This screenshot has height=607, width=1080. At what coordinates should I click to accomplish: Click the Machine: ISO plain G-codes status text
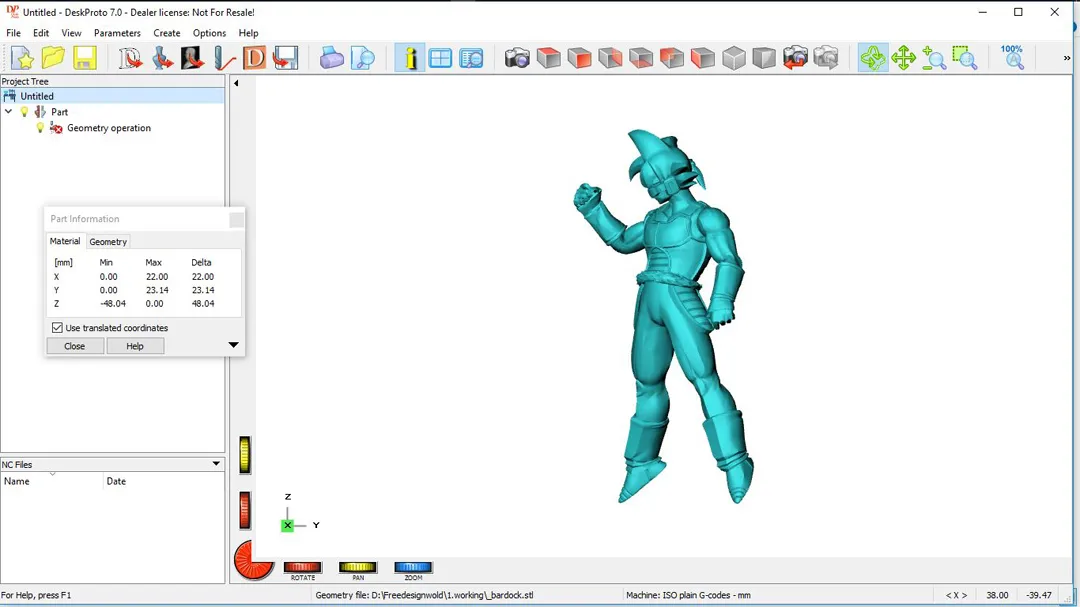coord(688,595)
